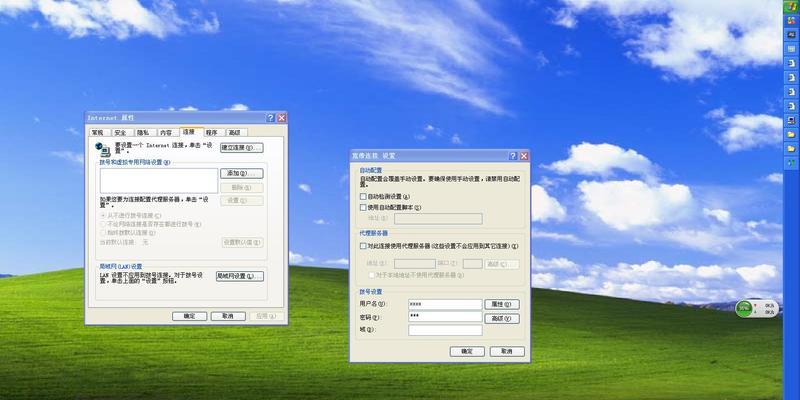Click the 建立连接 button

[x=242, y=148]
